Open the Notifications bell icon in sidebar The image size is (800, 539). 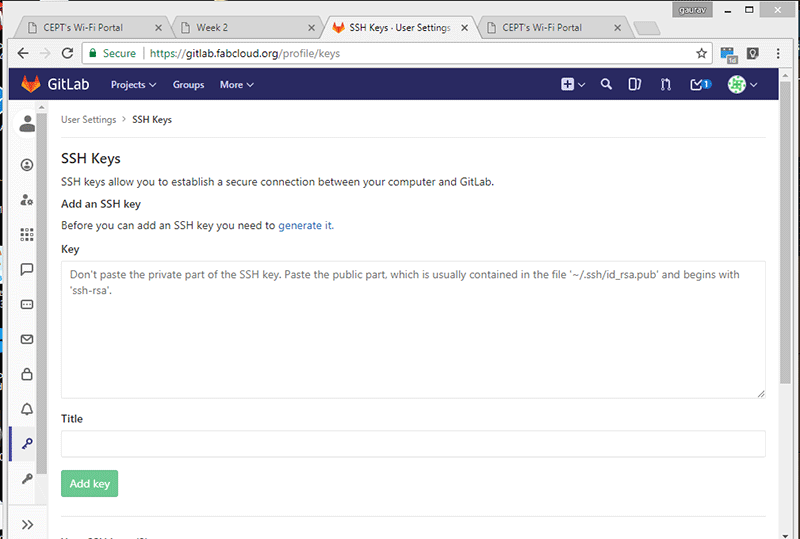click(27, 409)
